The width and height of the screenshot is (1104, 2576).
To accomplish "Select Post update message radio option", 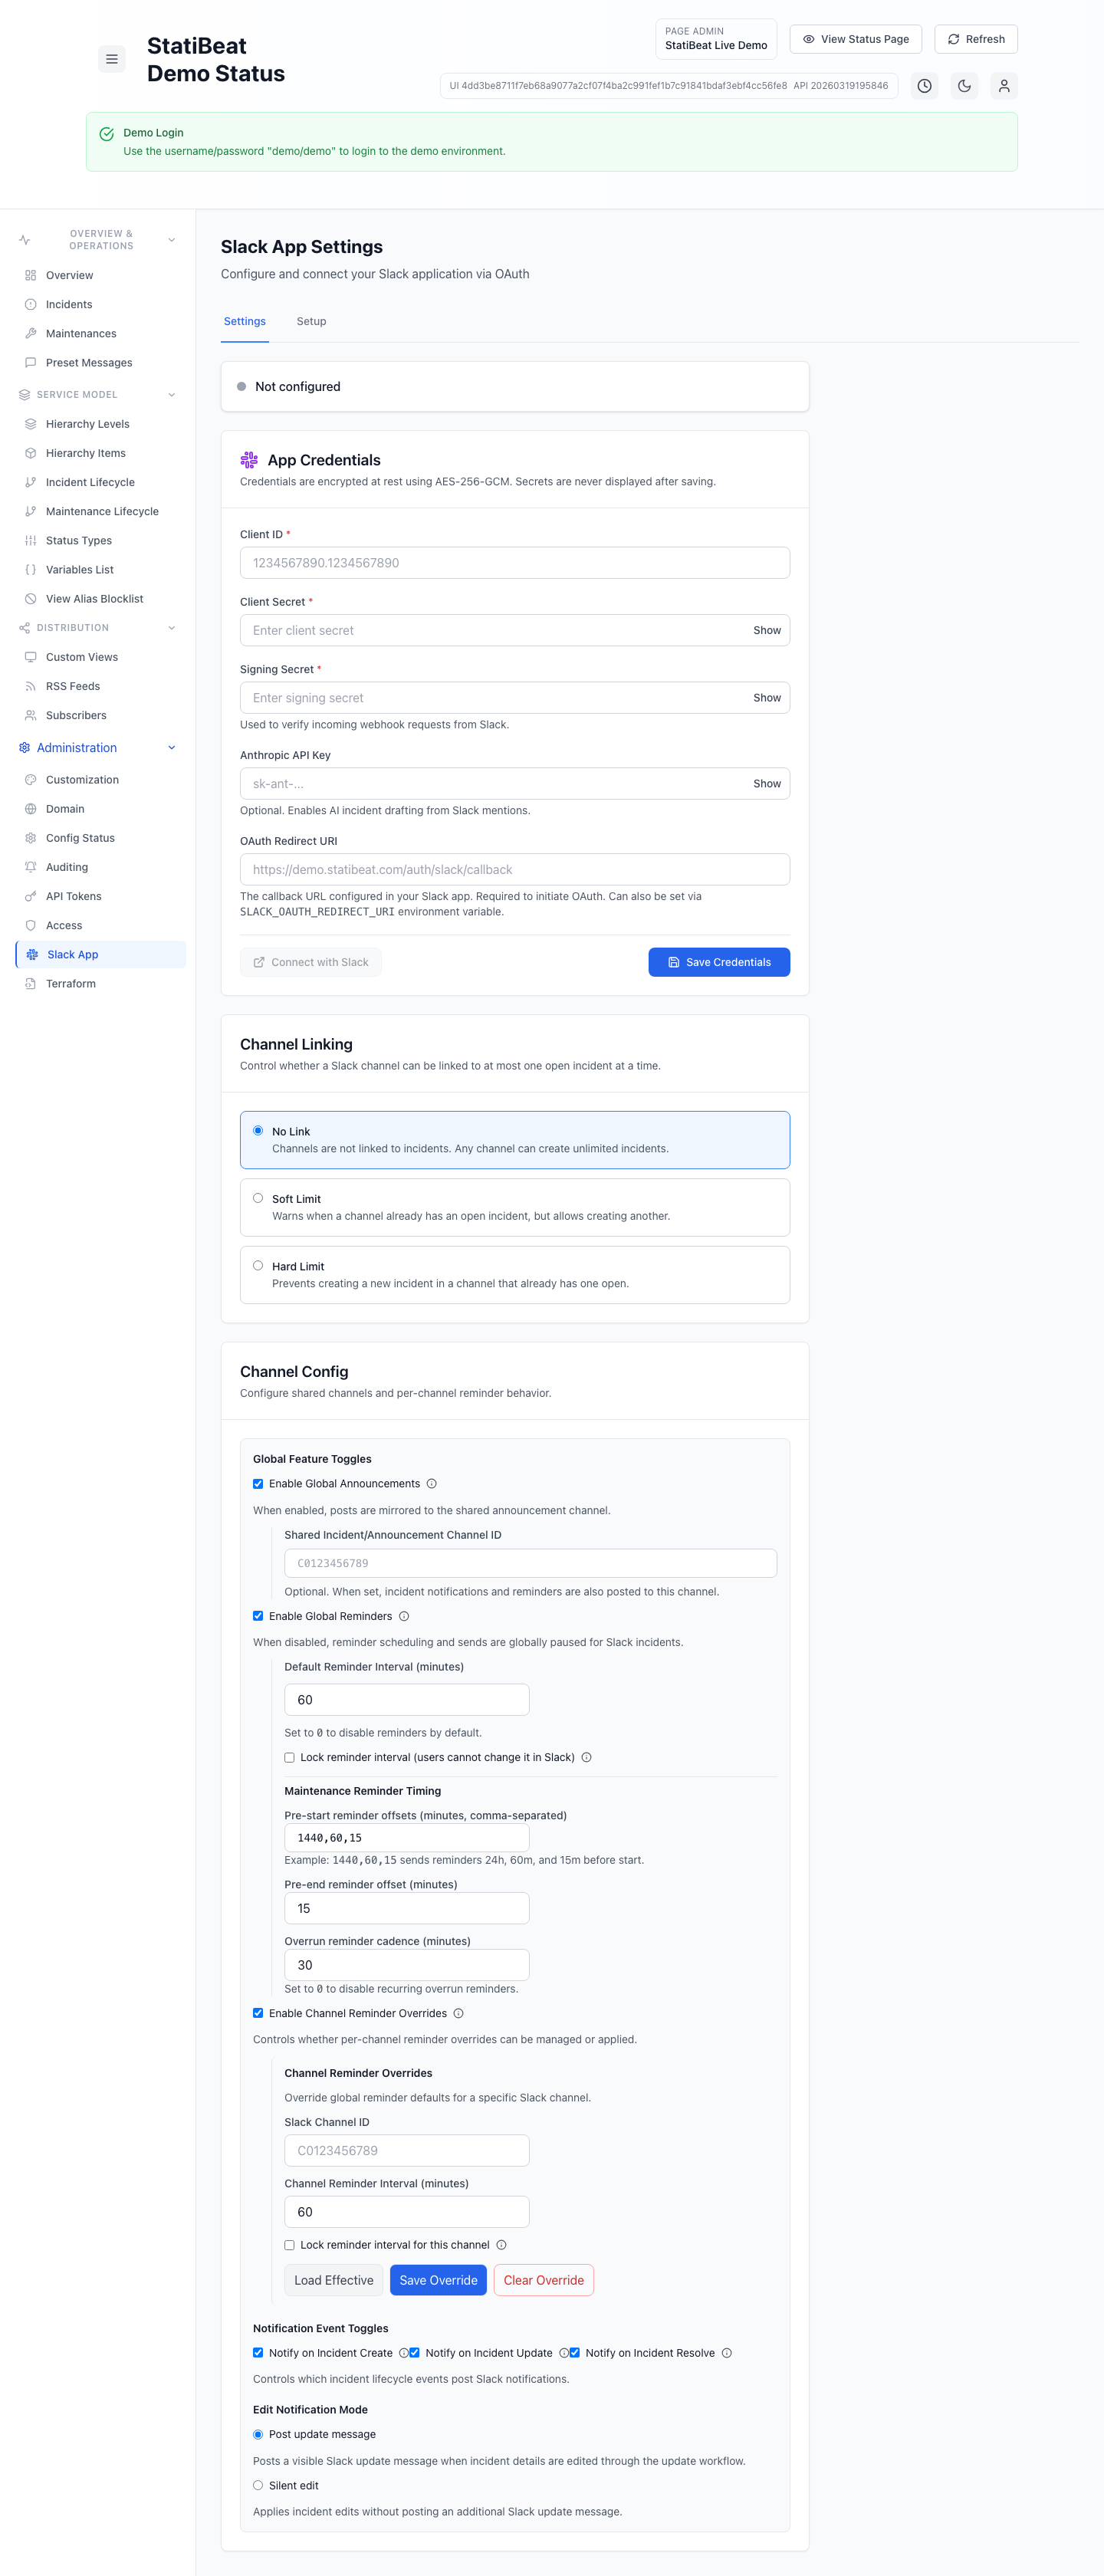I will pos(258,2434).
